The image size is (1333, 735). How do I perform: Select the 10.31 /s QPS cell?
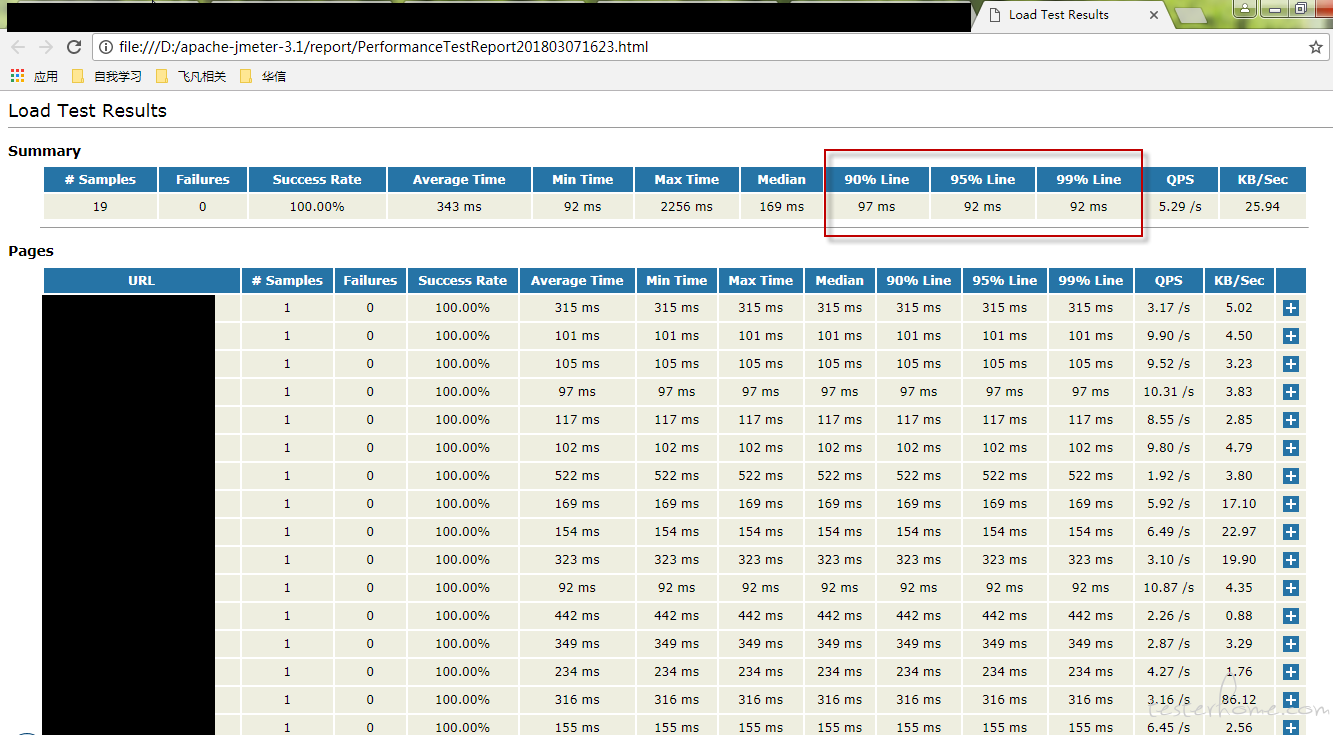1168,392
